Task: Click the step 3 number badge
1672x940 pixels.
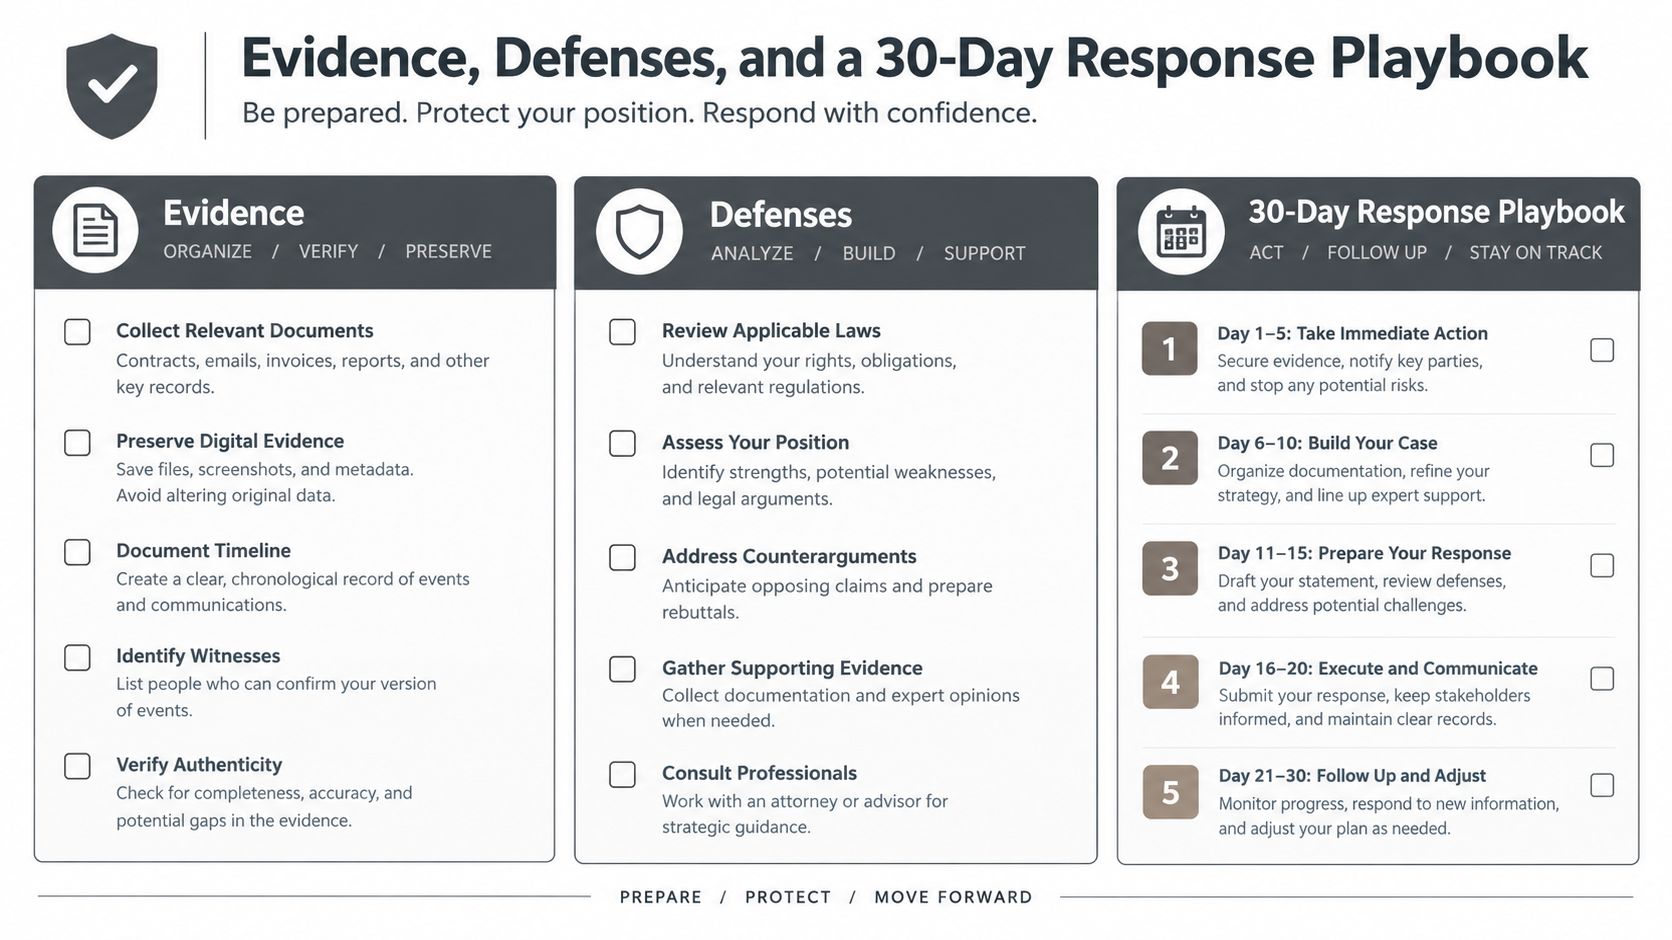Action: [1169, 568]
